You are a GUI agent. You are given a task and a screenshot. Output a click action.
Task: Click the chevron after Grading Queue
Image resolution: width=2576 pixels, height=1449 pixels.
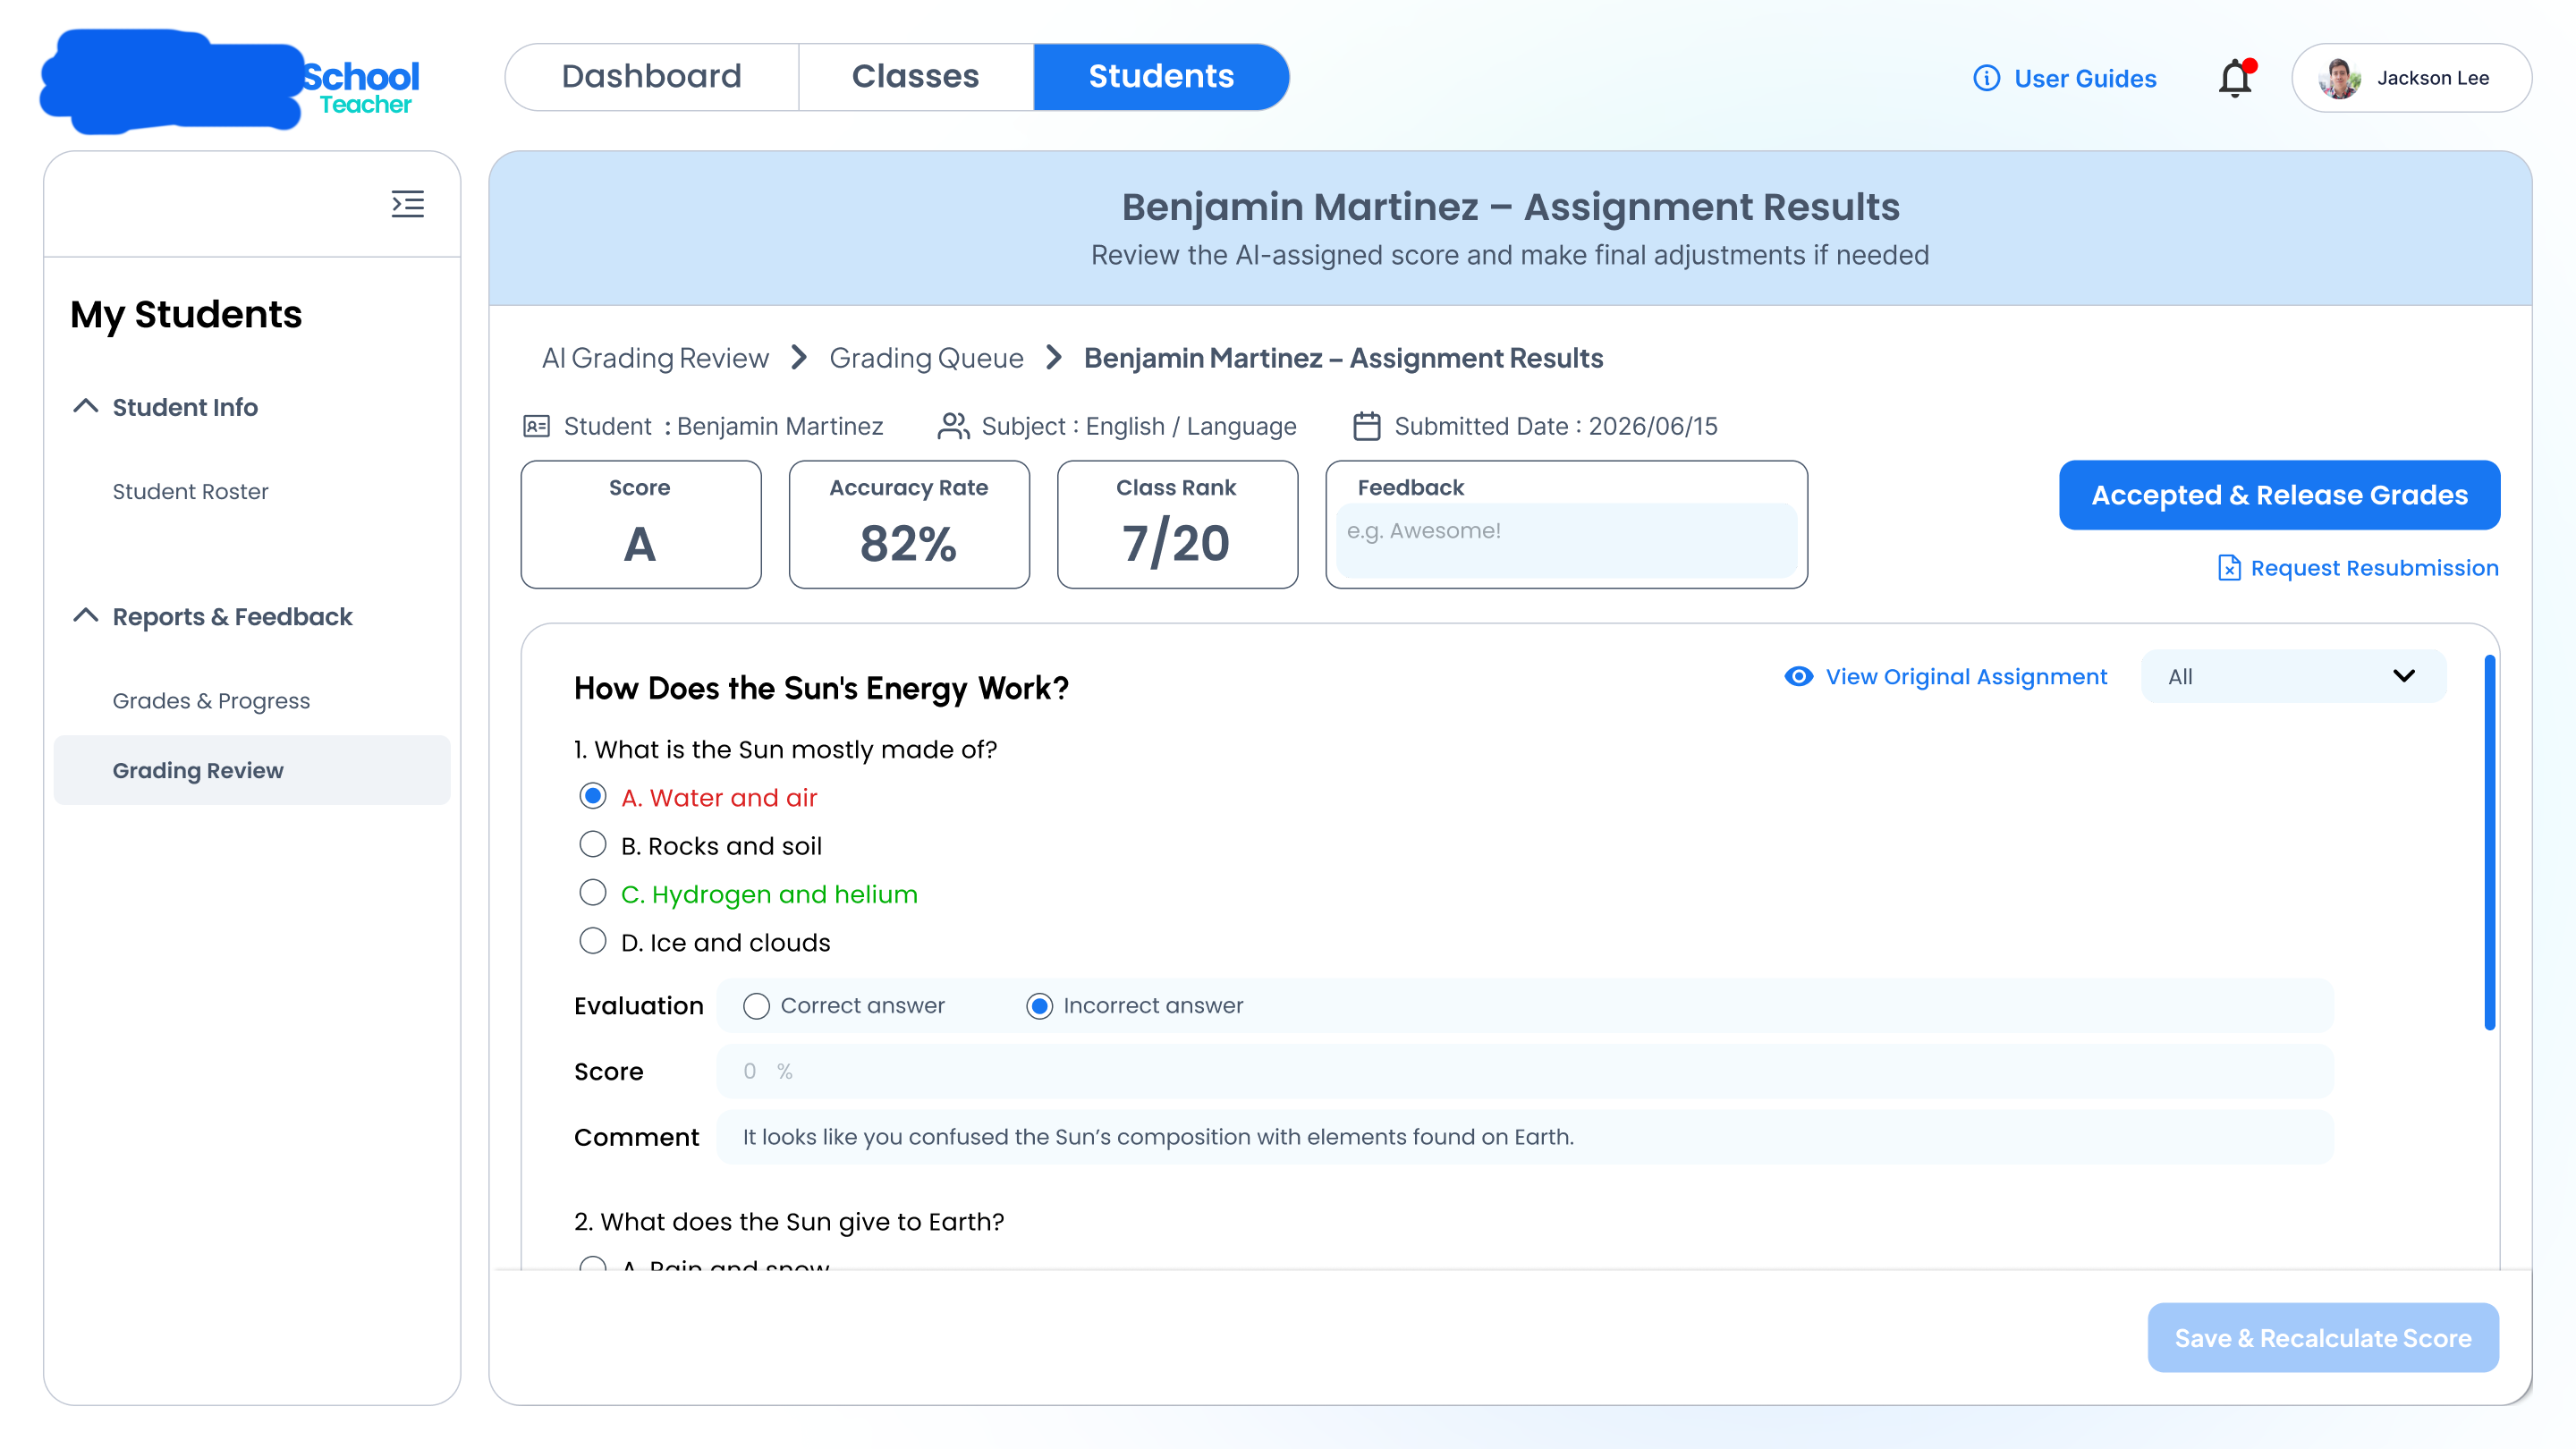[1054, 357]
